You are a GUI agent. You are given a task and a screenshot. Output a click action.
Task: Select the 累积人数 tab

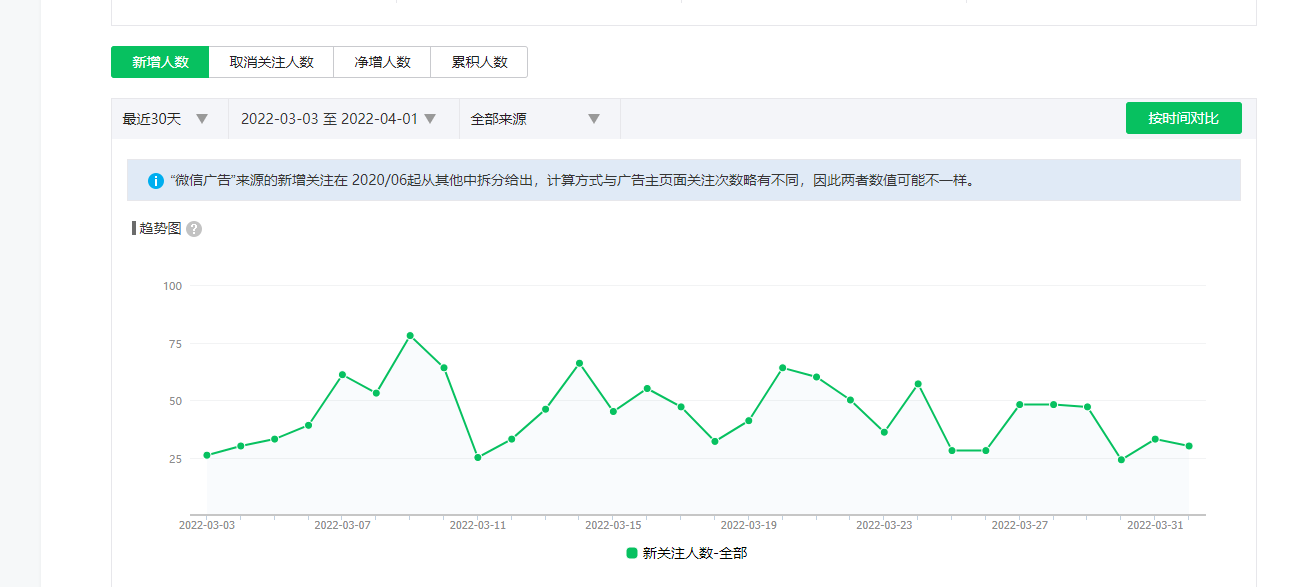pyautogui.click(x=479, y=62)
